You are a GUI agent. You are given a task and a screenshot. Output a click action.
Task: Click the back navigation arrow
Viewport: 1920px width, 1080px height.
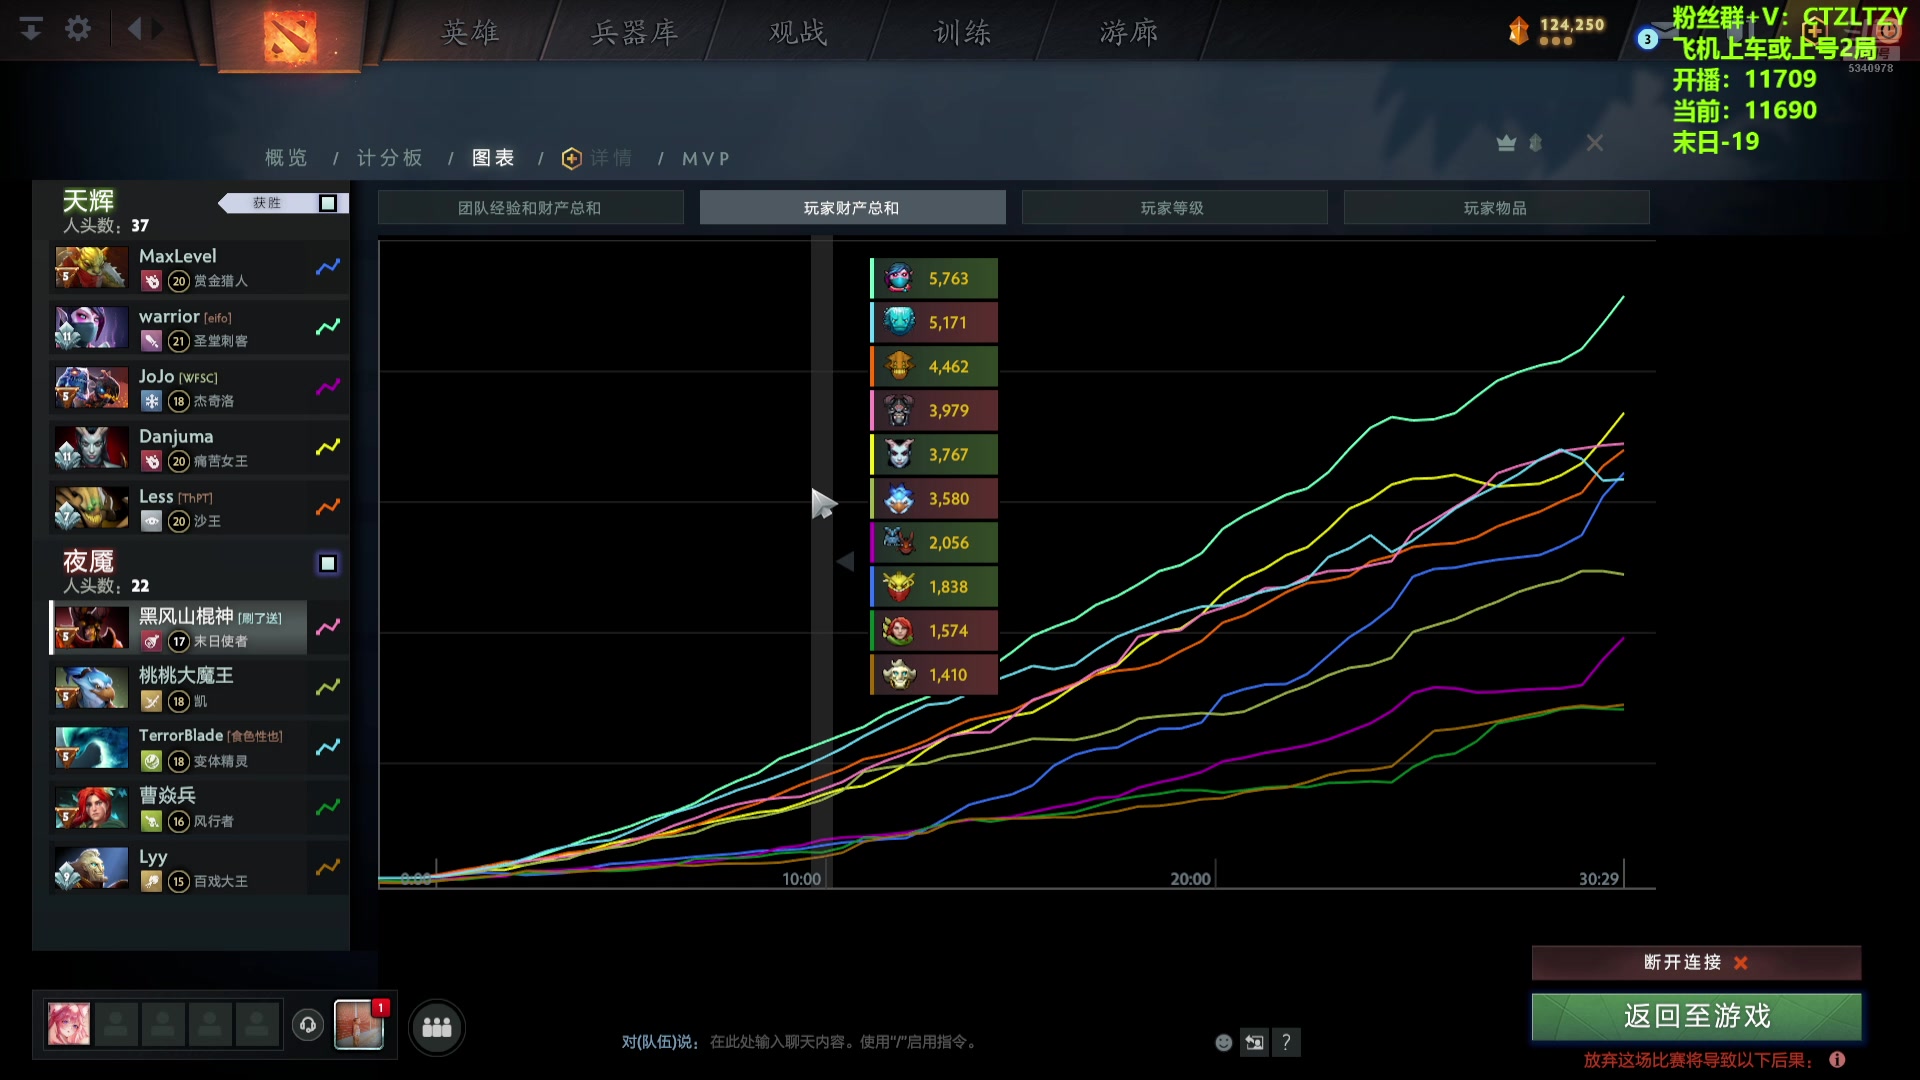tap(135, 29)
